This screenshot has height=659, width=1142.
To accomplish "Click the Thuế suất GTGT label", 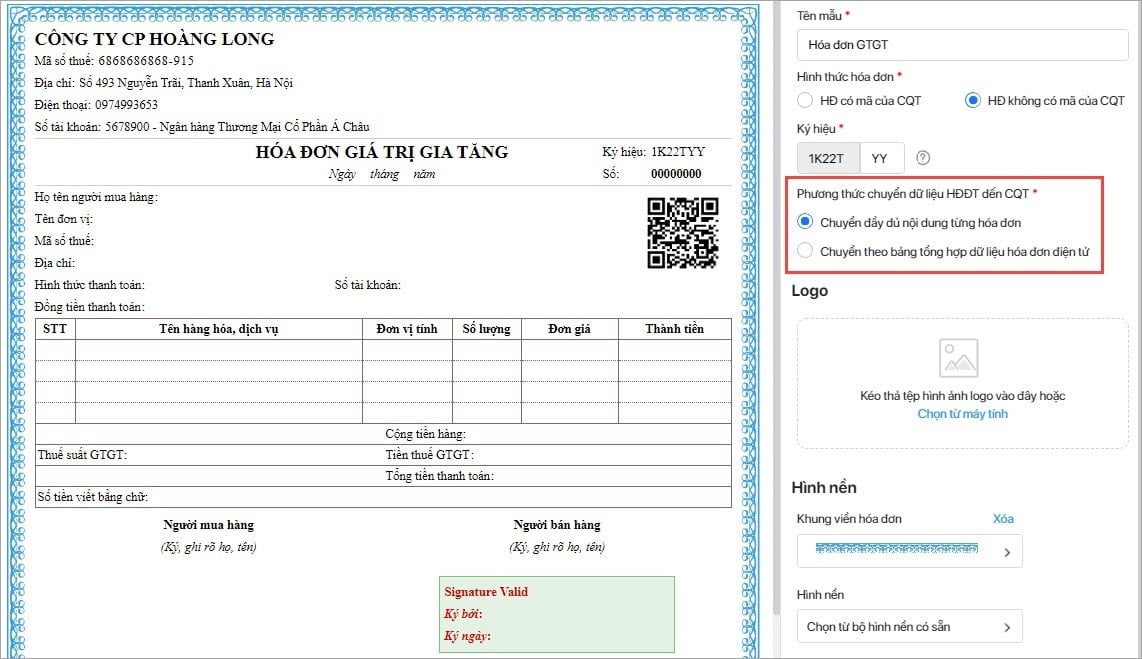I will pos(82,455).
